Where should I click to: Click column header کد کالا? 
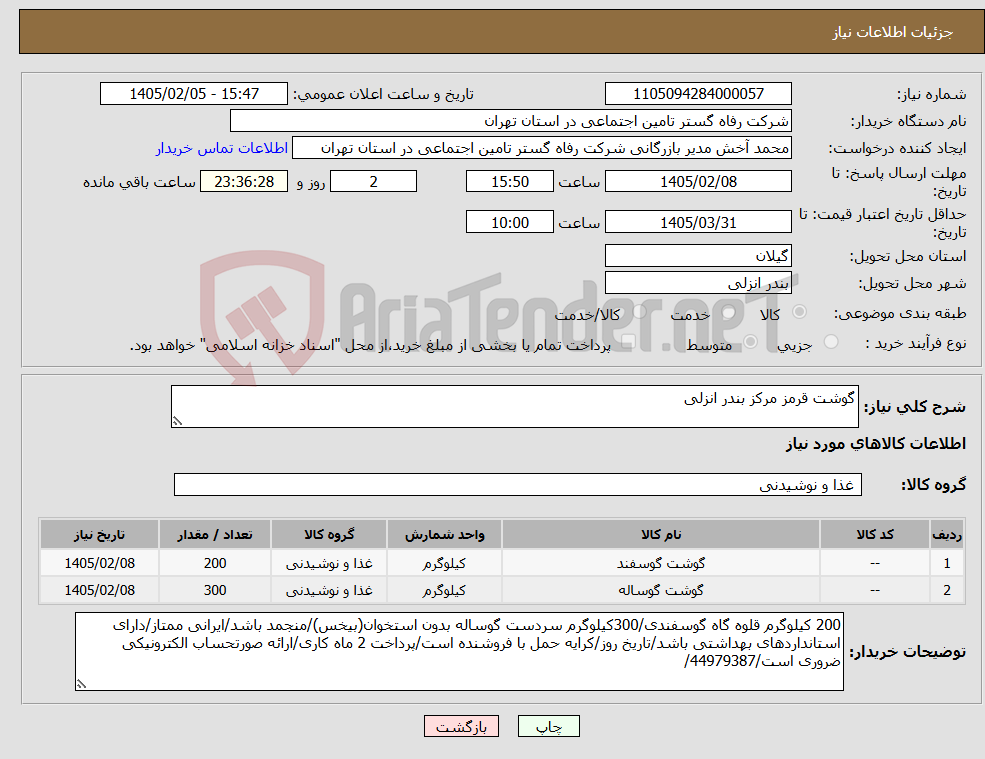pos(874,534)
